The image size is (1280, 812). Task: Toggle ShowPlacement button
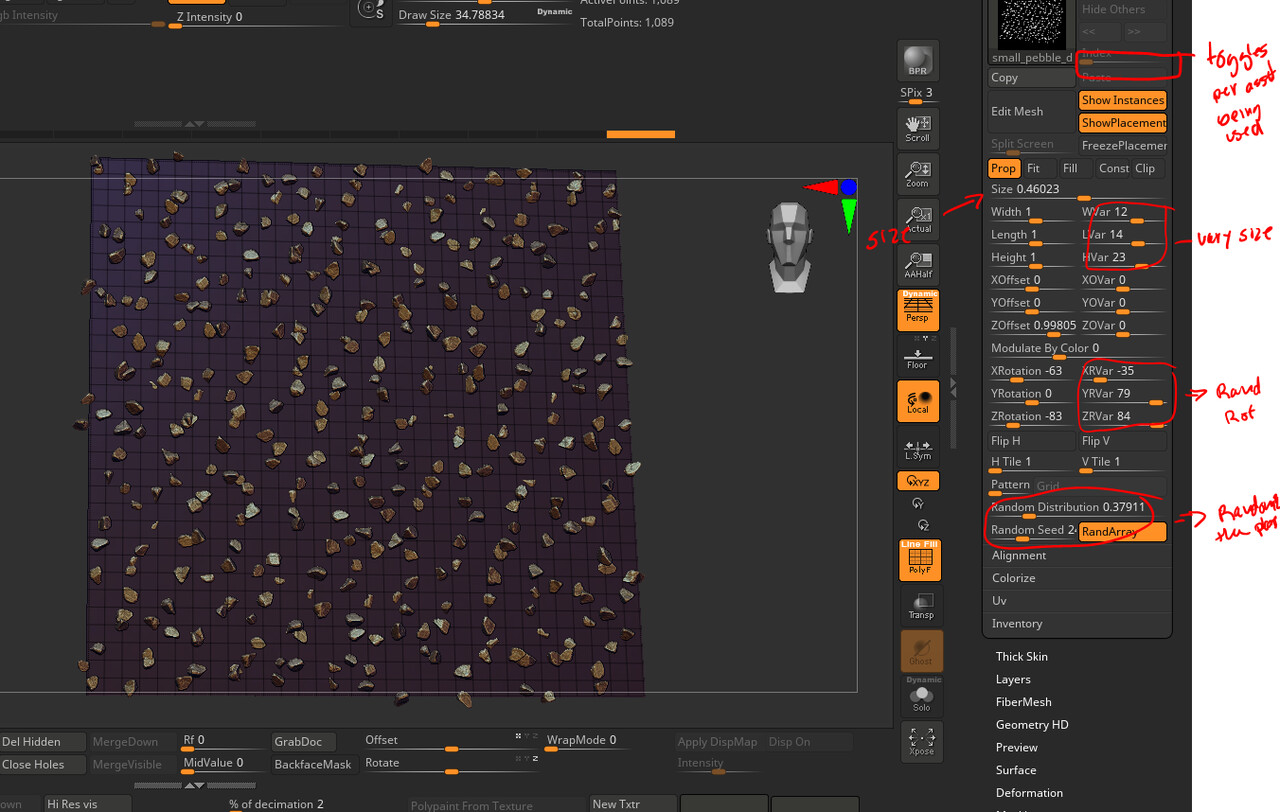1123,123
